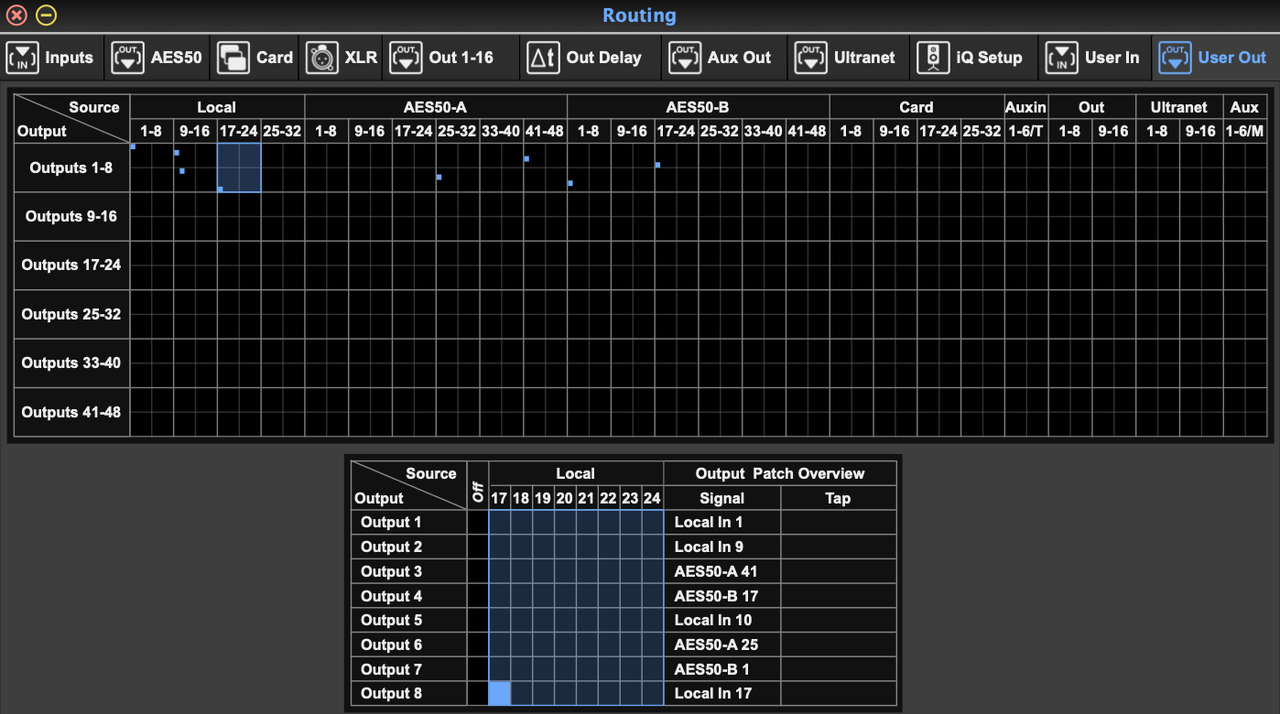Set Output 1 to Off
Screen dimensions: 1280x714
point(477,522)
